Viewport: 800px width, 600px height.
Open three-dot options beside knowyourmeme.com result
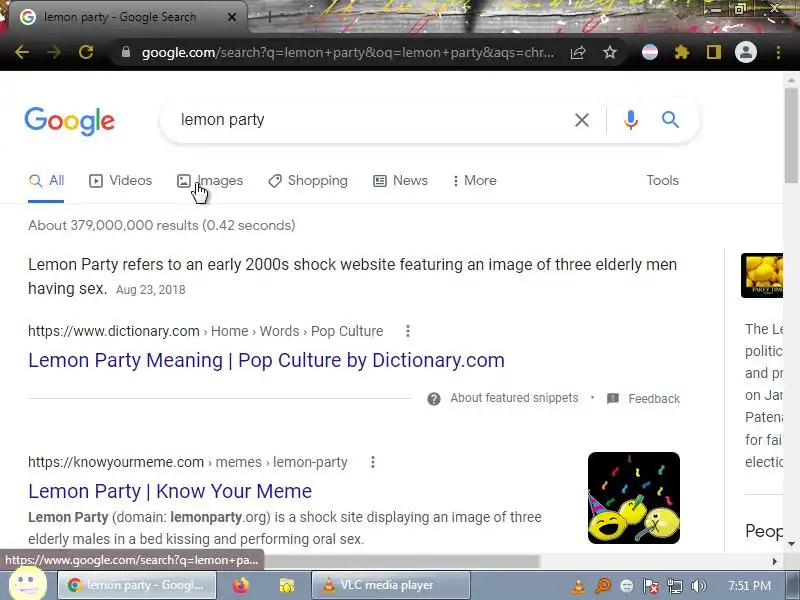pos(373,462)
